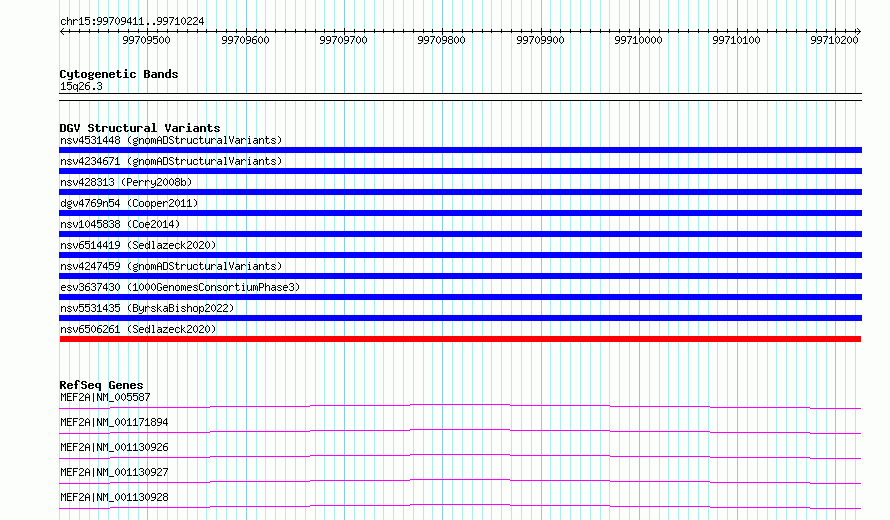
Task: Open variant esv3637430 (1000GenomesConsortiumPhase3) label
Action: tap(180, 287)
